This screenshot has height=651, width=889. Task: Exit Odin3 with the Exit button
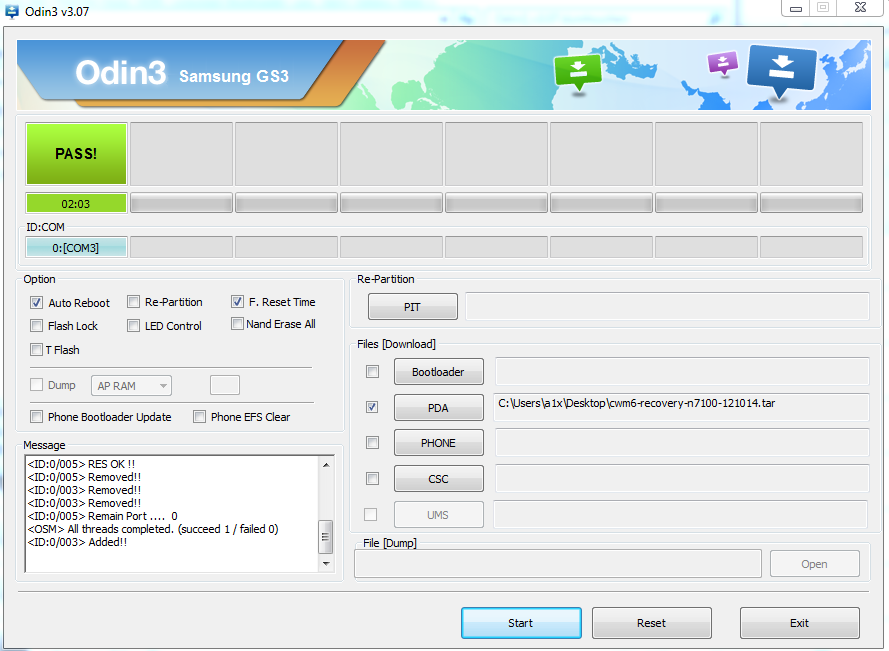click(x=799, y=623)
